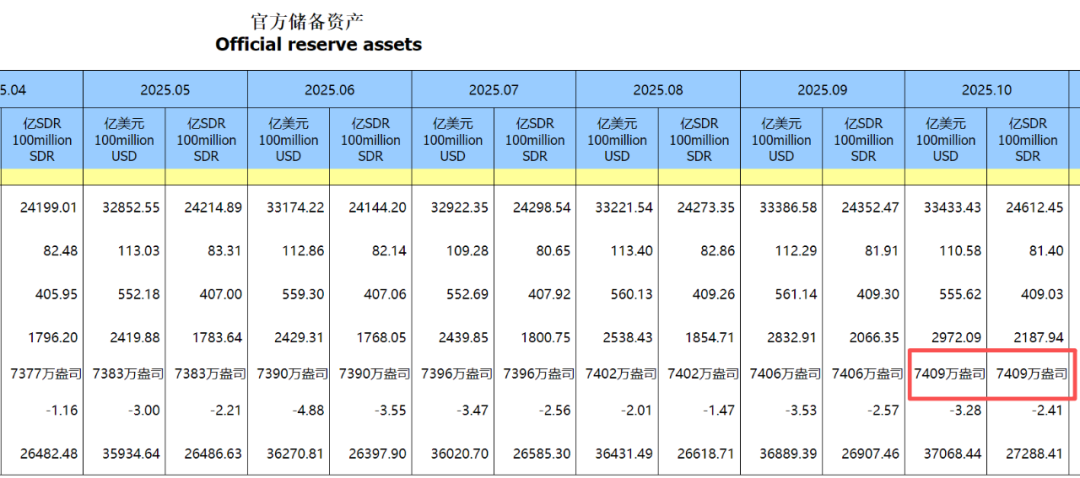1080x478 pixels.
Task: Click the 2972.09 cell
Action: [957, 337]
